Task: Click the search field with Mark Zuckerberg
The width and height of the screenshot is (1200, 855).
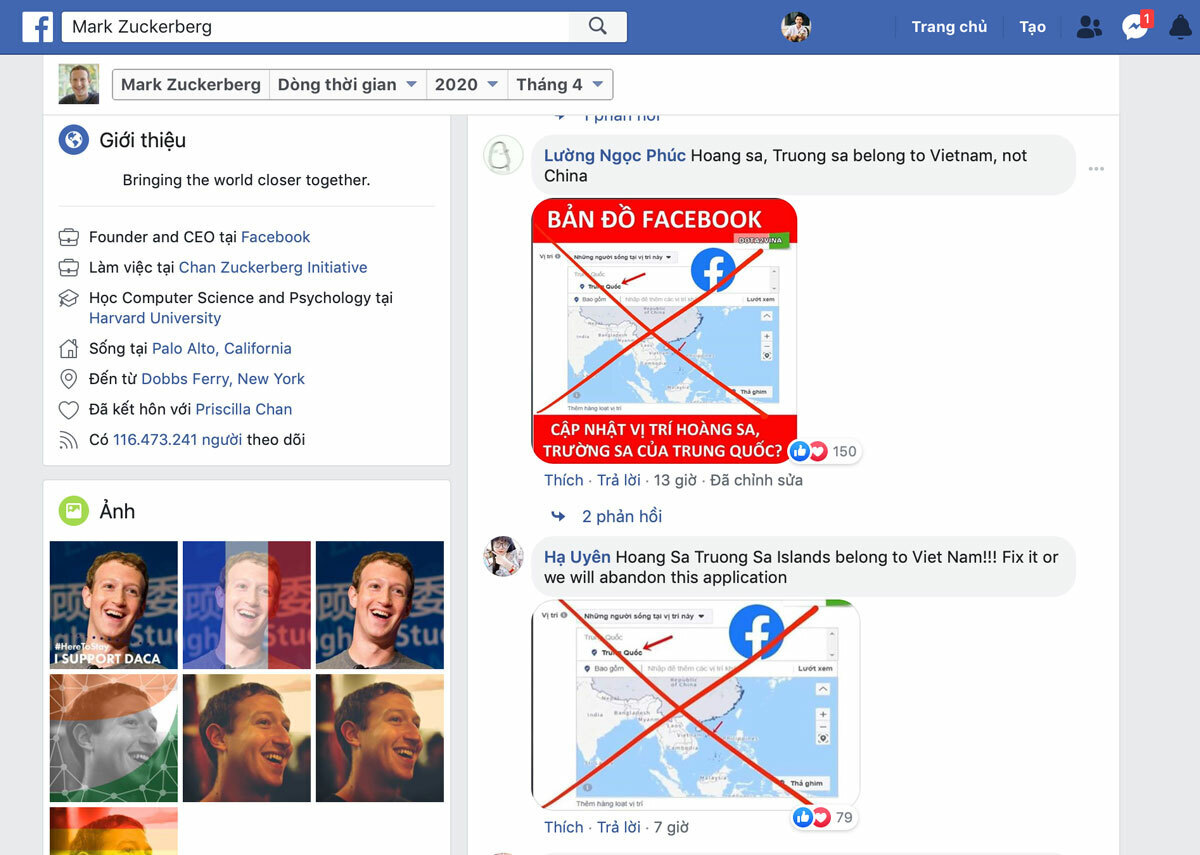Action: tap(316, 27)
